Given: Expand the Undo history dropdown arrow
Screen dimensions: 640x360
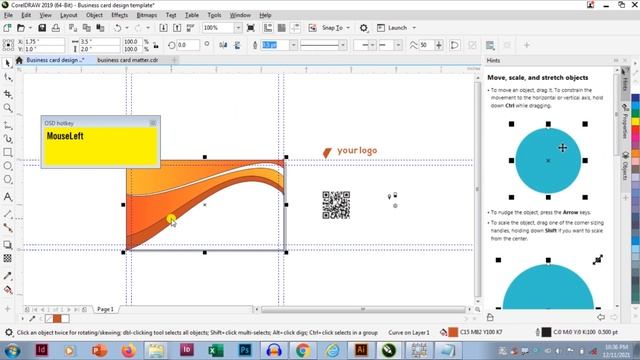Looking at the screenshot, I should pyautogui.click(x=127, y=28).
